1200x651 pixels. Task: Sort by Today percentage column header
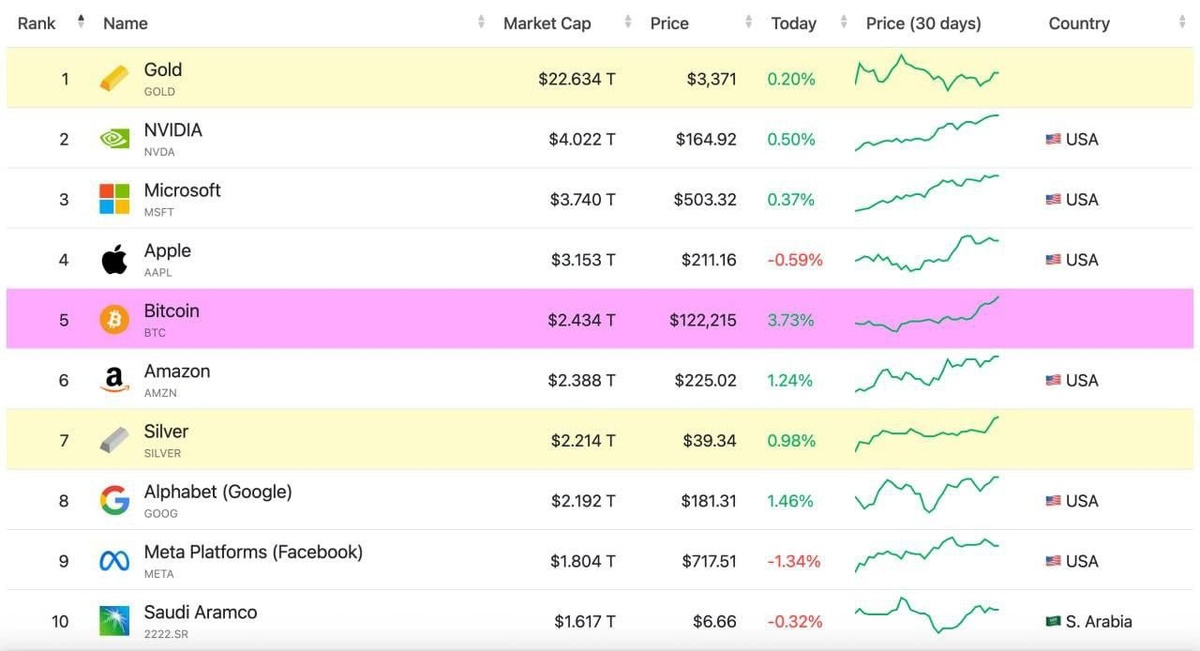coord(793,23)
